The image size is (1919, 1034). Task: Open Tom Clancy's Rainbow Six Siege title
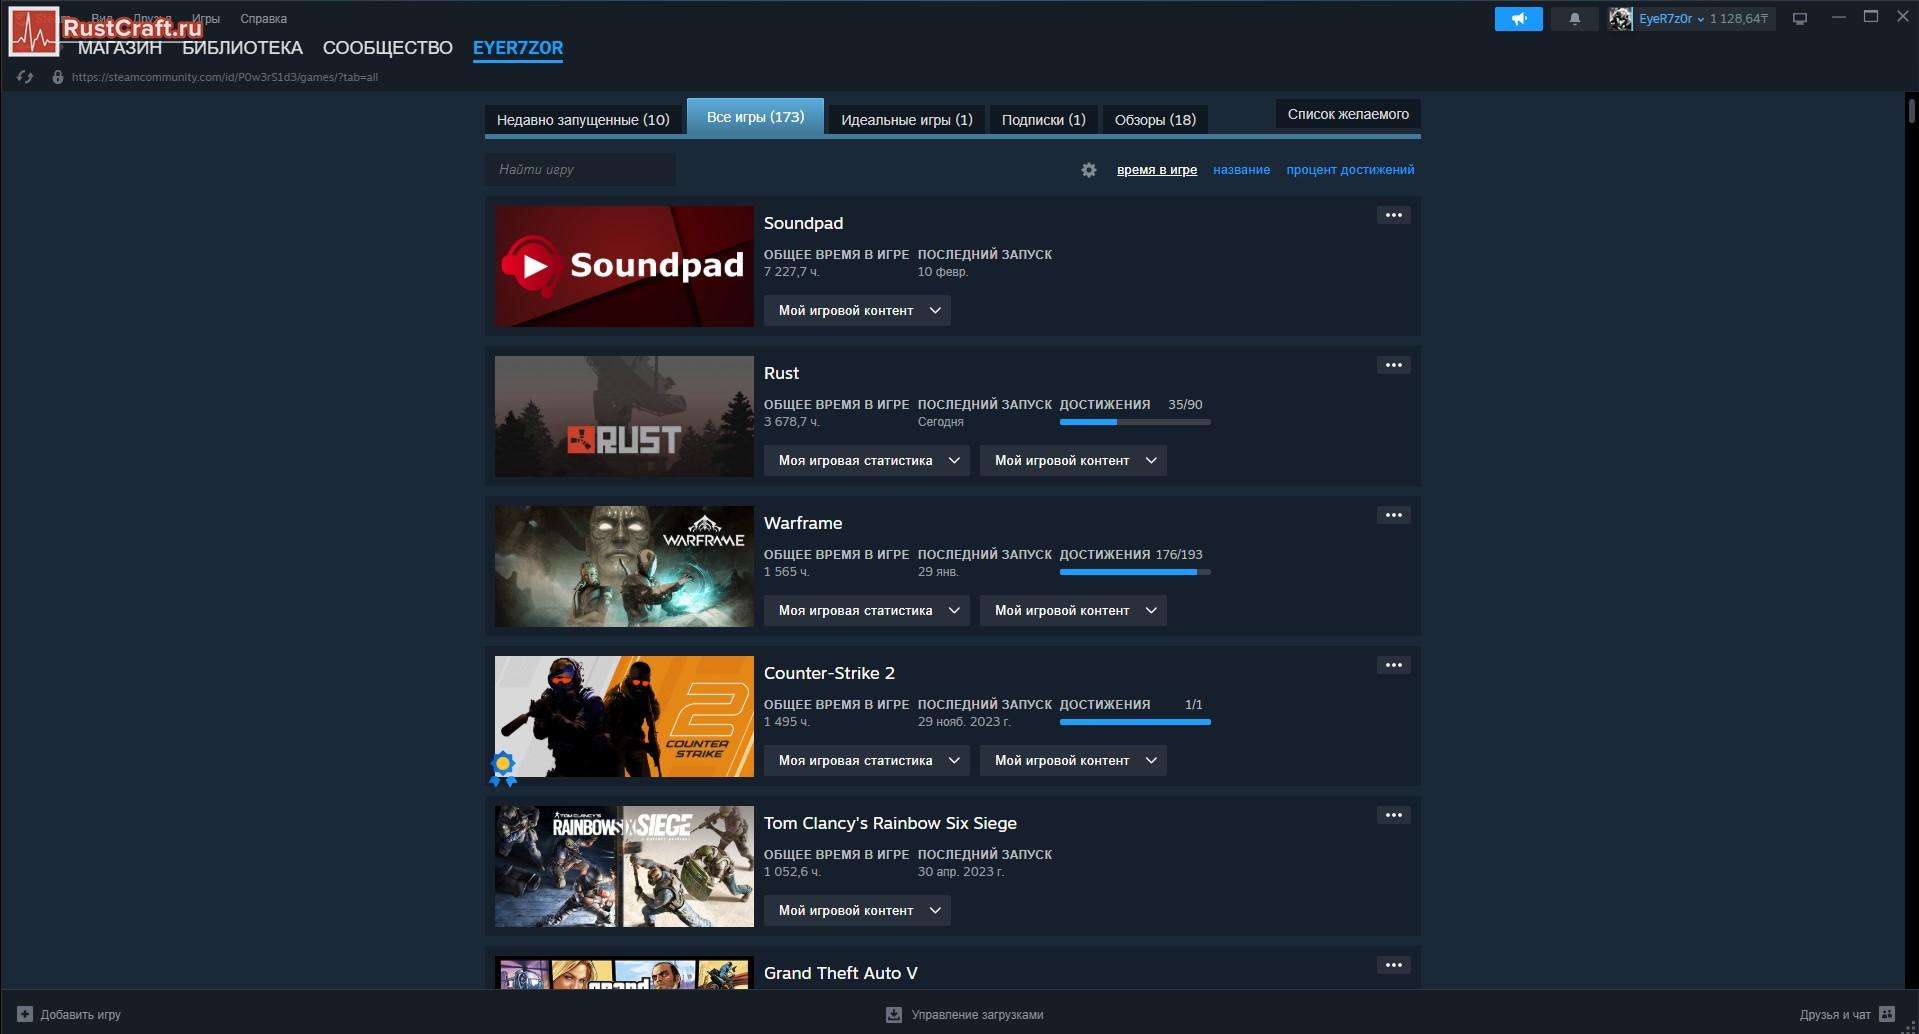click(x=890, y=823)
